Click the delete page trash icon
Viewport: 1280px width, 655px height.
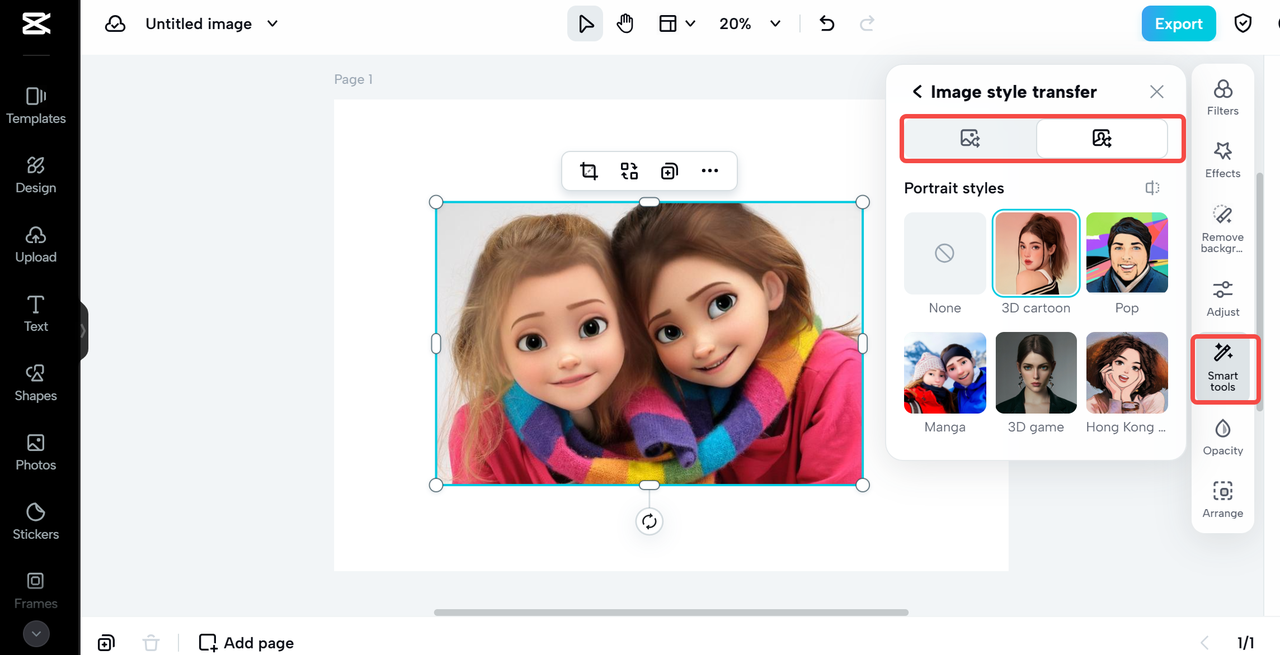(150, 643)
